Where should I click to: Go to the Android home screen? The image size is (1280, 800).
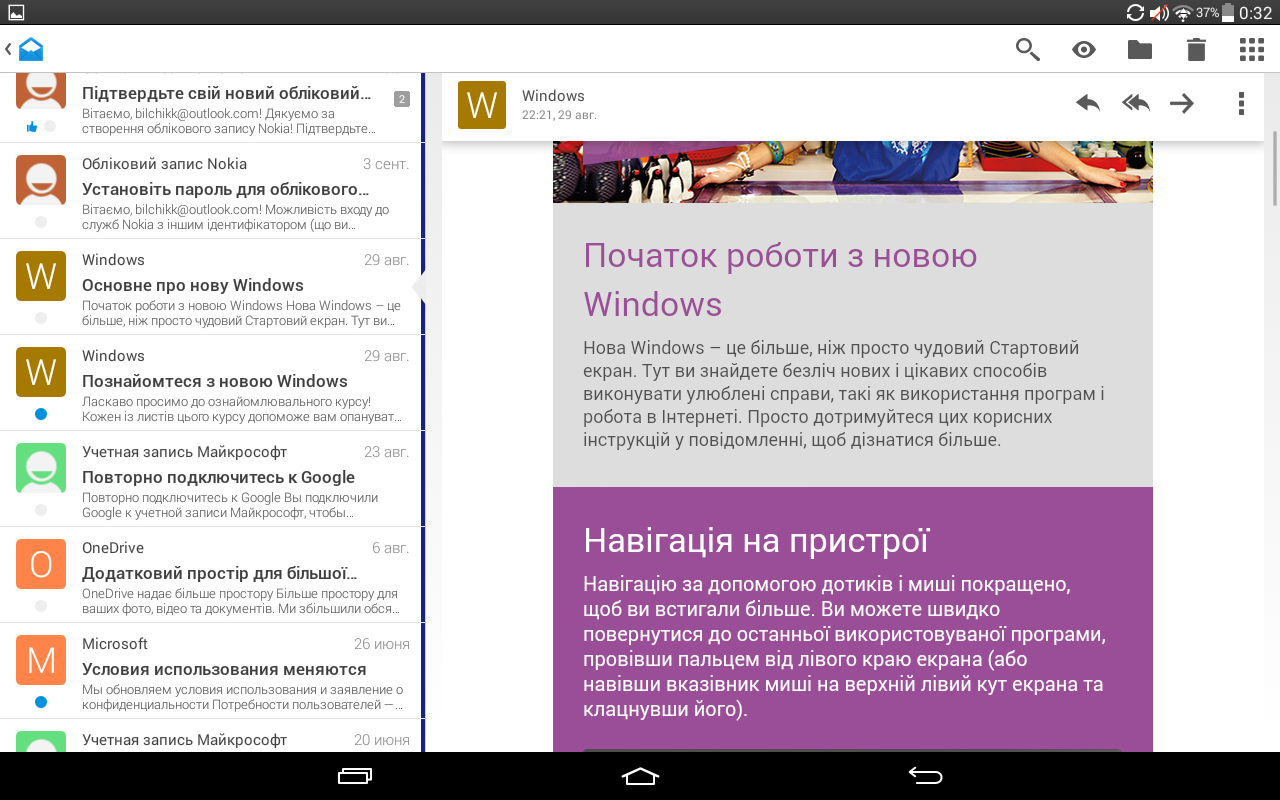(x=640, y=776)
